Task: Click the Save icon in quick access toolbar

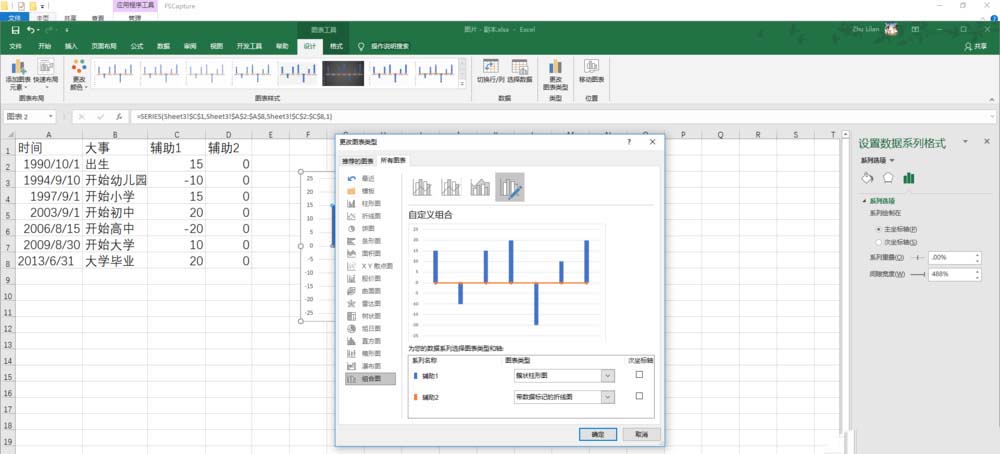Action: click(x=15, y=30)
